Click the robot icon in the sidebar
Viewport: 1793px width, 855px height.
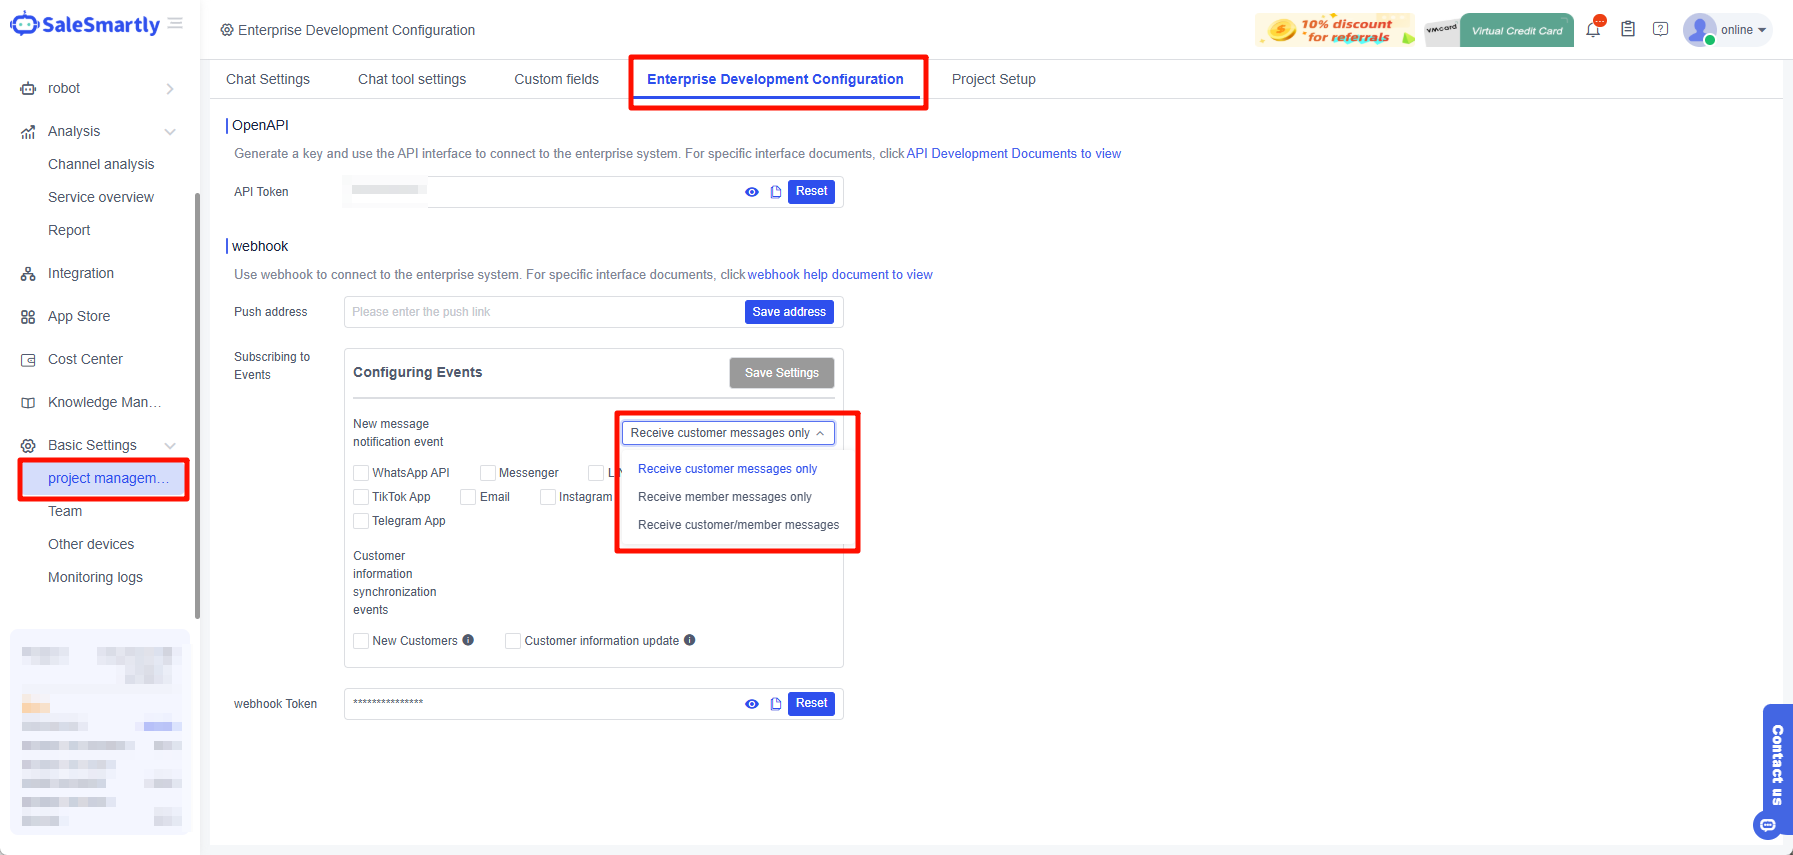coord(28,89)
